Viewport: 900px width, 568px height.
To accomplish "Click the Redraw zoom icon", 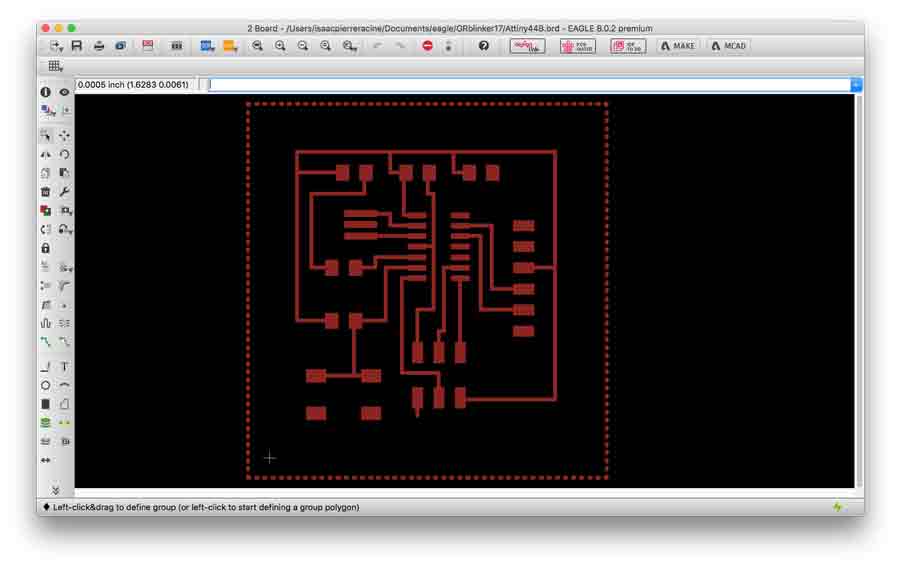I will point(325,46).
